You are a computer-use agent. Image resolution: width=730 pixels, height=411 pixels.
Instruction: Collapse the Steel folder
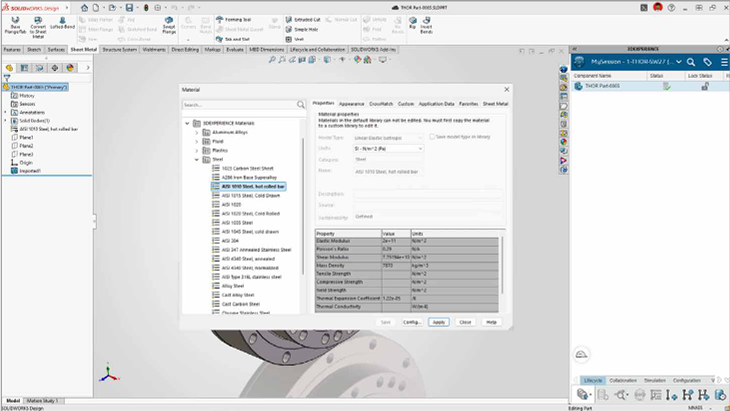click(x=196, y=160)
